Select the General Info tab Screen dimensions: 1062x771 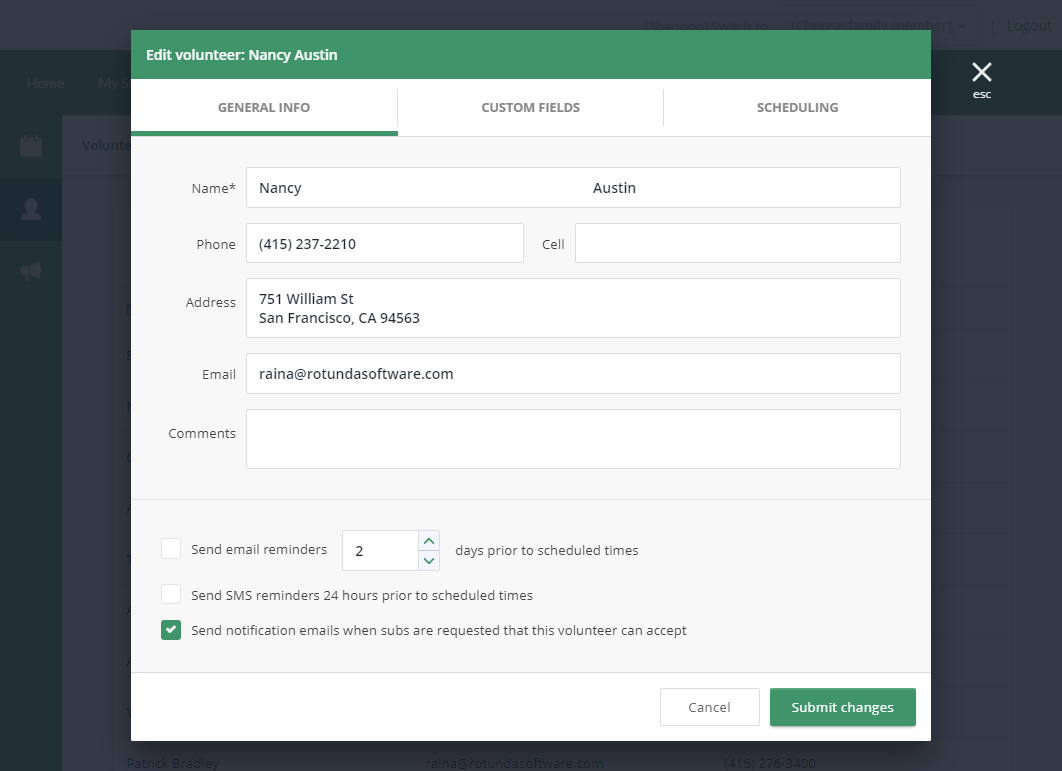264,108
